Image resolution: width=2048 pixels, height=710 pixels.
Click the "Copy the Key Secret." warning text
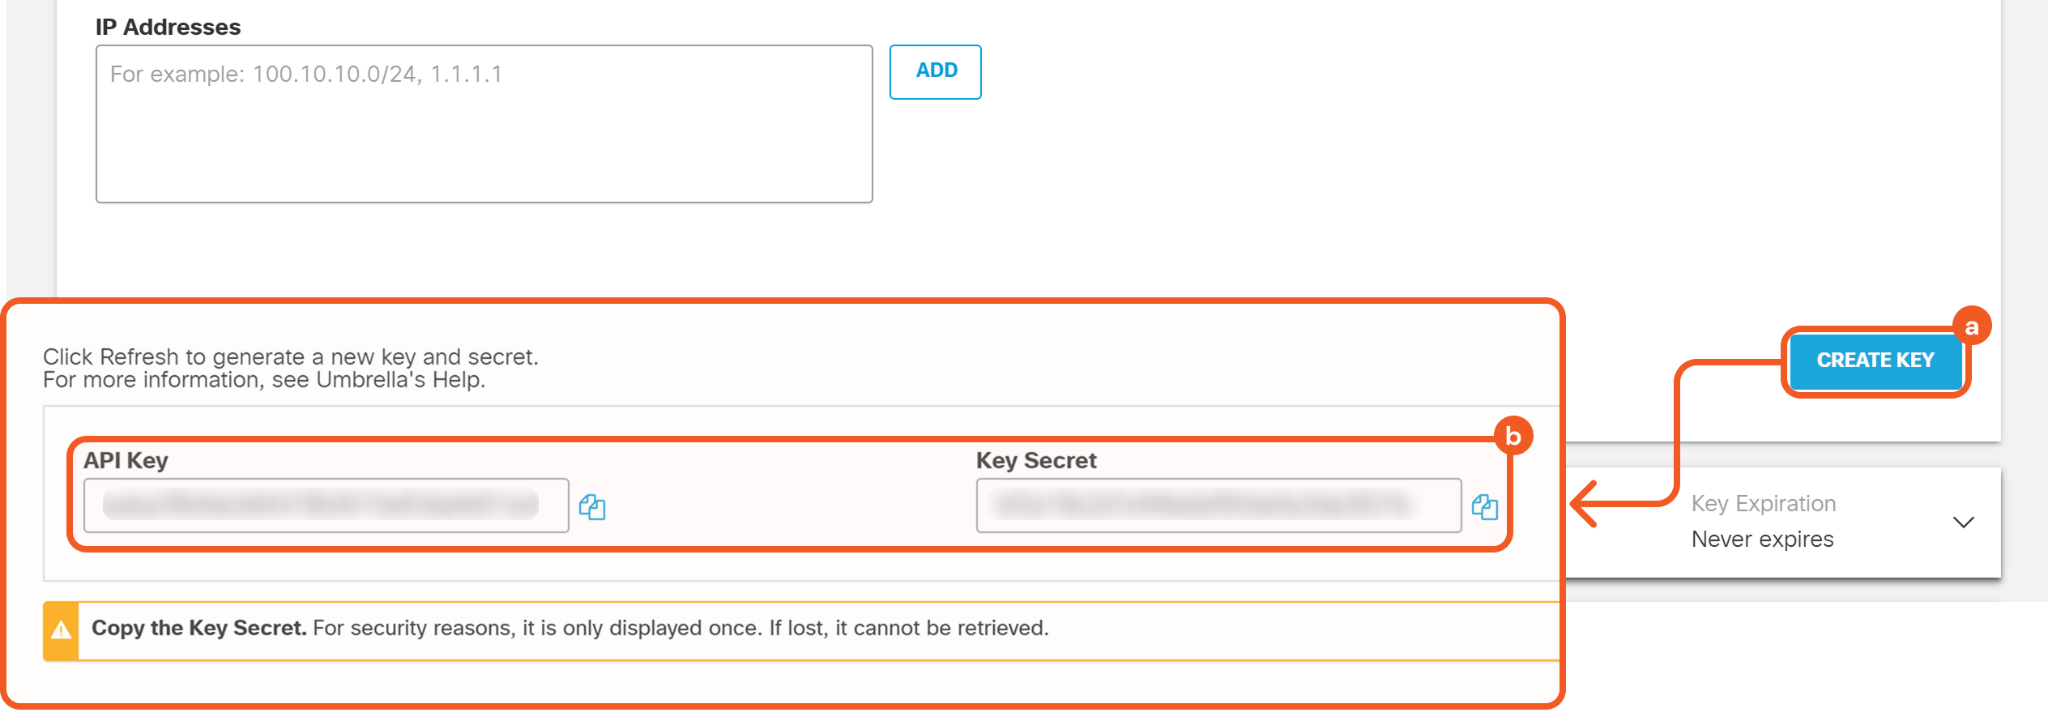coord(199,628)
